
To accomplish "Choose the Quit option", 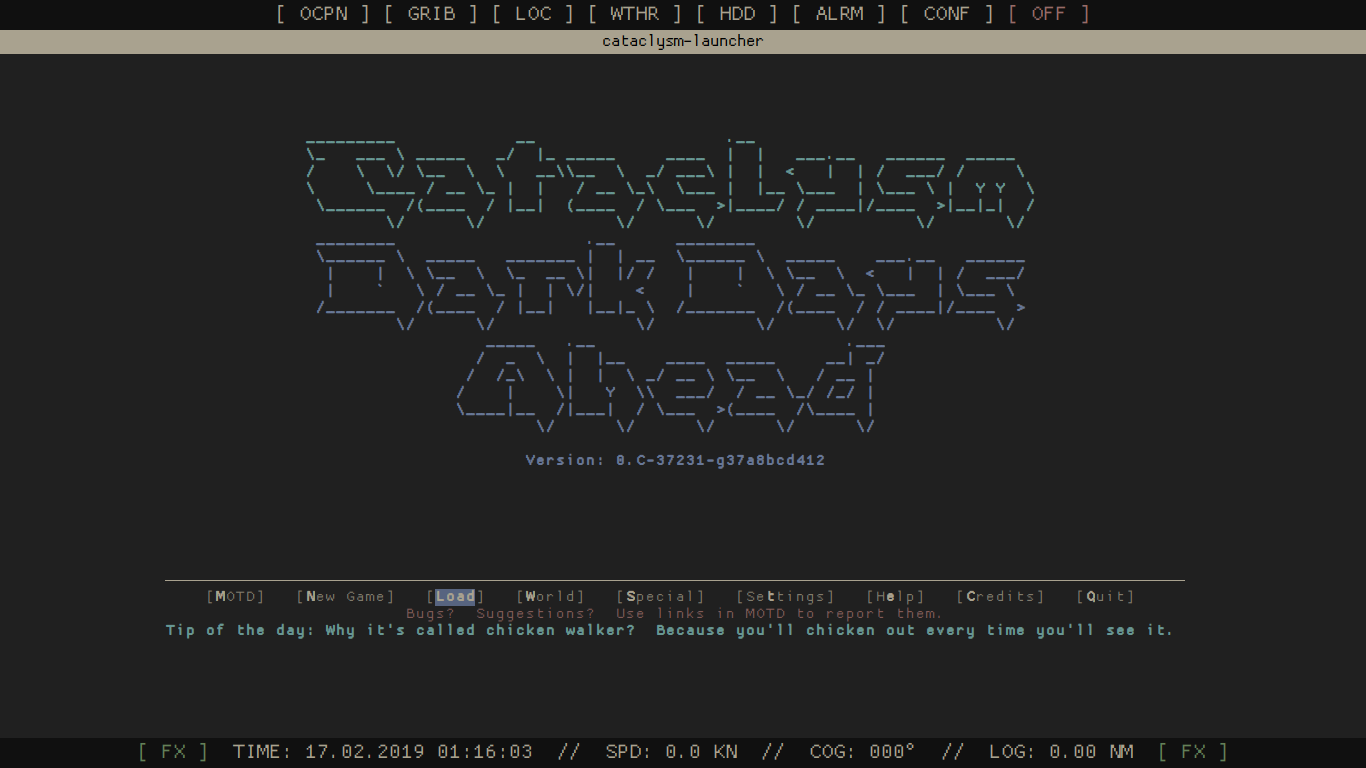I will point(1105,597).
